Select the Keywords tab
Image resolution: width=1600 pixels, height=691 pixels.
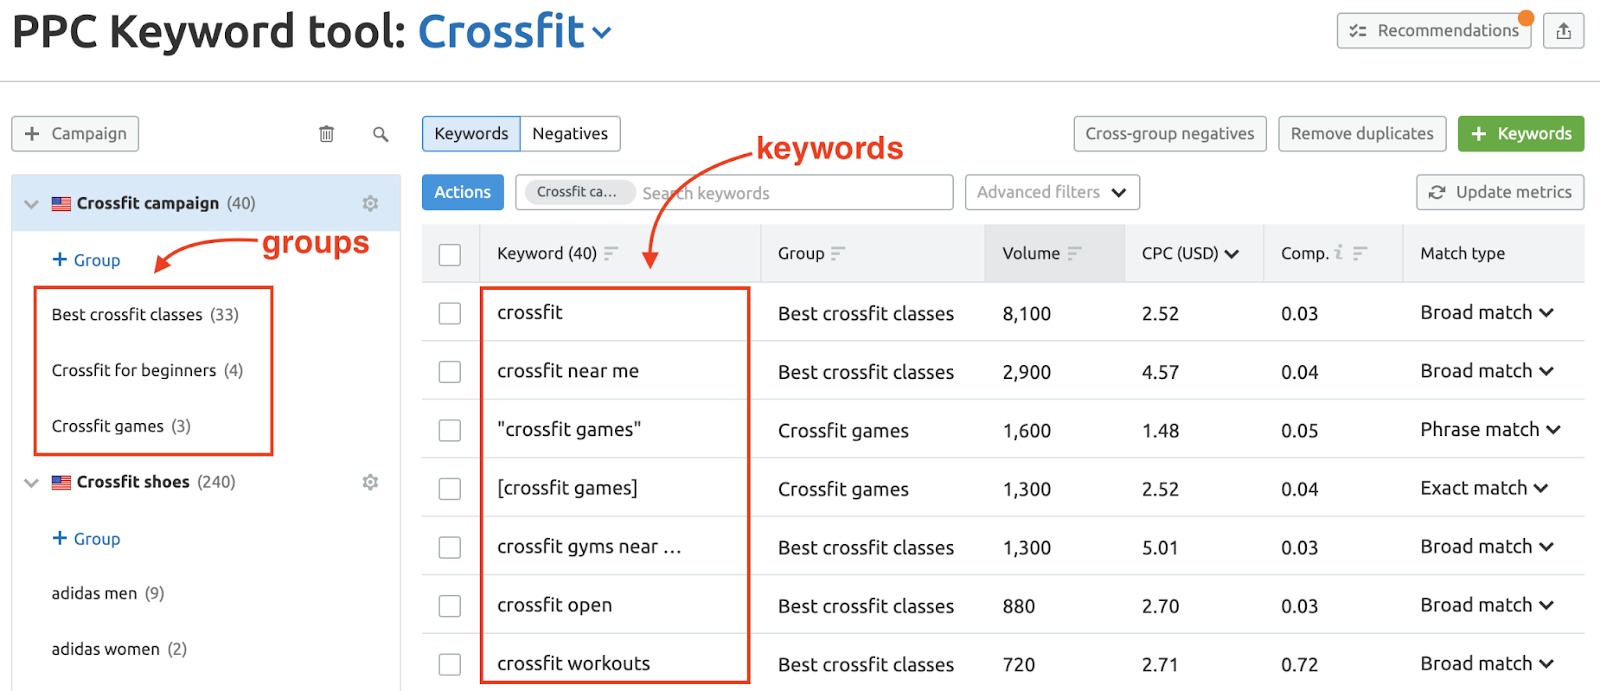(x=471, y=134)
